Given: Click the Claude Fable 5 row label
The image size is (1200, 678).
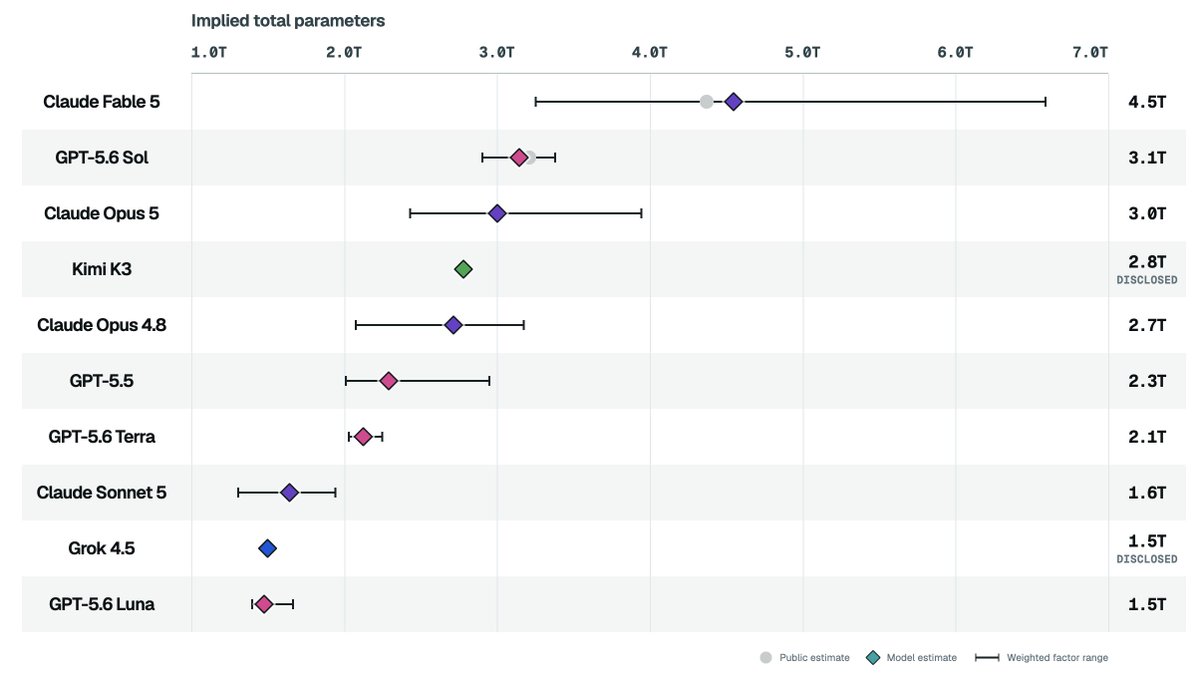Looking at the screenshot, I should coord(101,101).
